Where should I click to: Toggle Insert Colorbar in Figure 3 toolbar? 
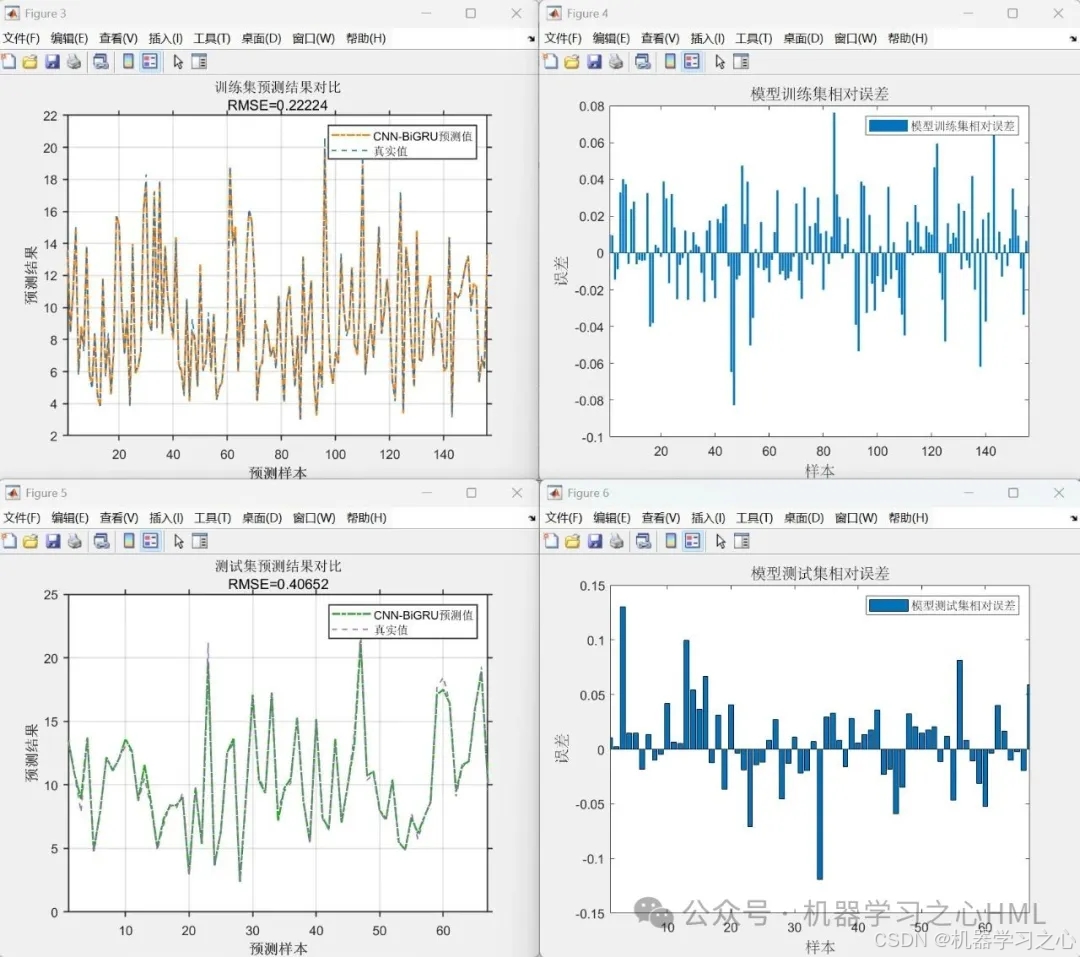[x=128, y=62]
